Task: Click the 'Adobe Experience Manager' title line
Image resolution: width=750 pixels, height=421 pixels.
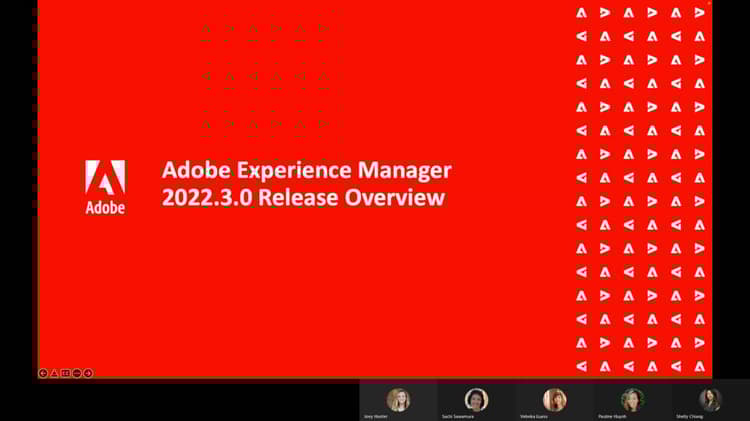Action: click(307, 170)
